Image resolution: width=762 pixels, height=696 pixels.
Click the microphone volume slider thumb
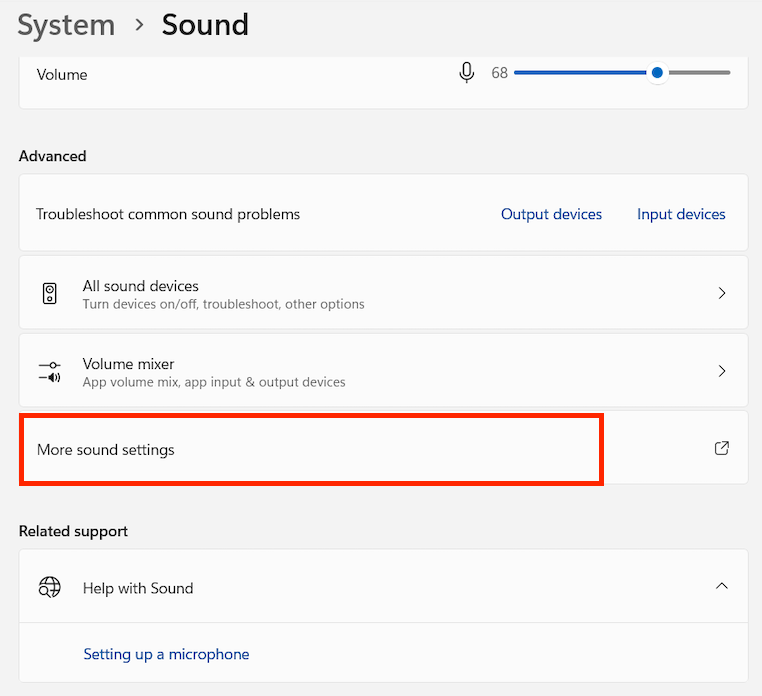pos(657,72)
